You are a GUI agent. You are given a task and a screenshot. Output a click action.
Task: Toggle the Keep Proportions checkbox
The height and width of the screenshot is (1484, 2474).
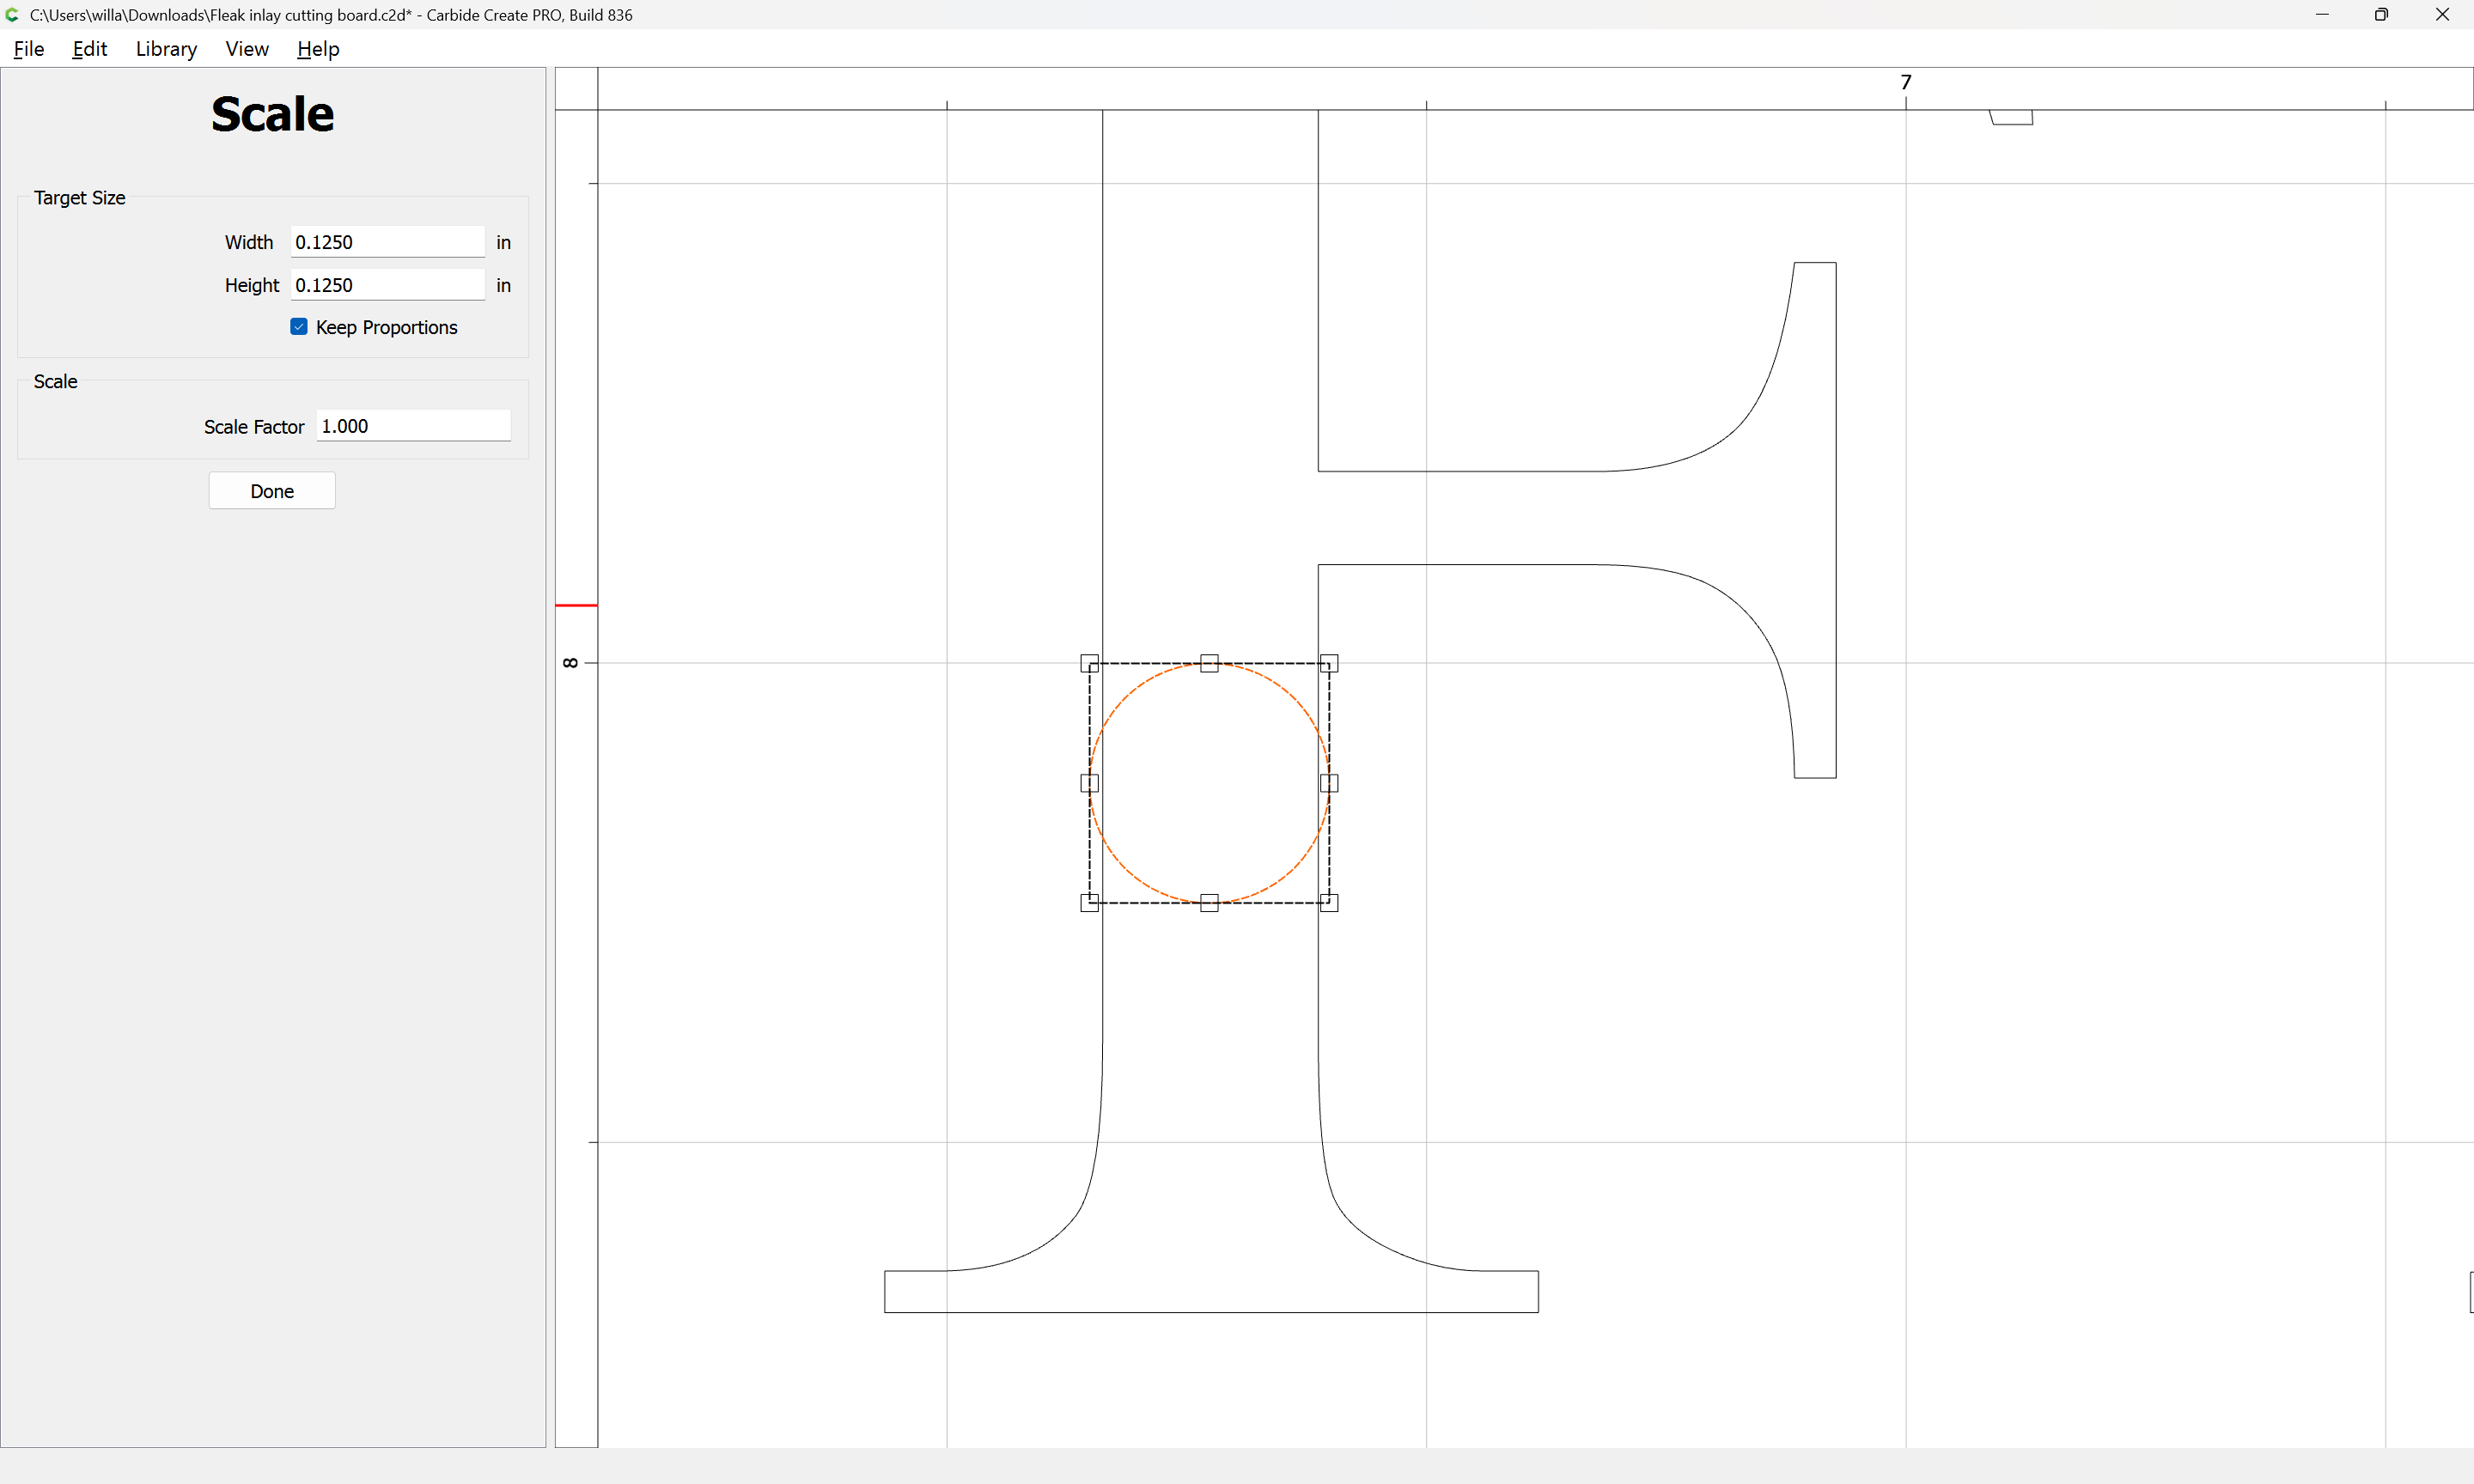(x=299, y=327)
